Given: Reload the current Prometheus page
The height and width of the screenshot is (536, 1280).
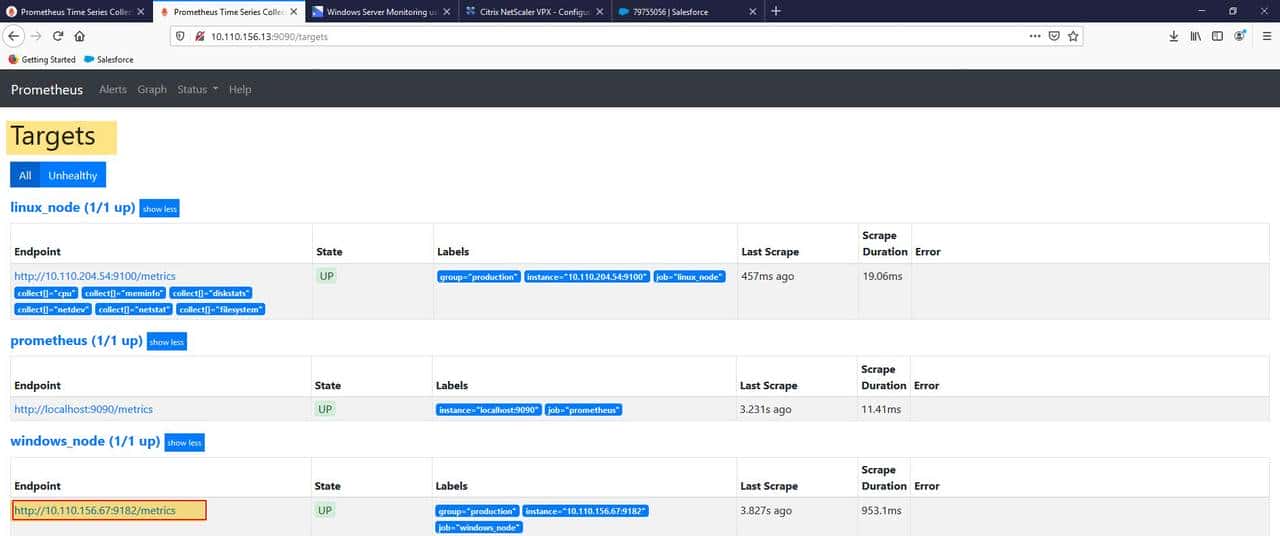Looking at the screenshot, I should click(x=58, y=36).
